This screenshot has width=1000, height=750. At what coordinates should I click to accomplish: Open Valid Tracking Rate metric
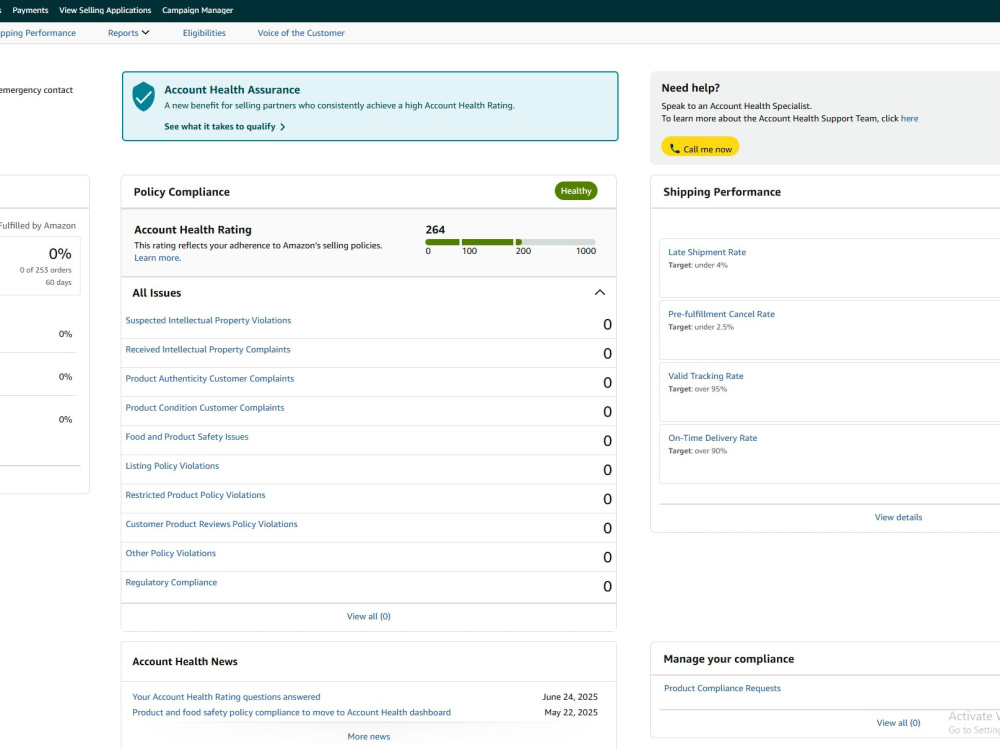click(705, 376)
